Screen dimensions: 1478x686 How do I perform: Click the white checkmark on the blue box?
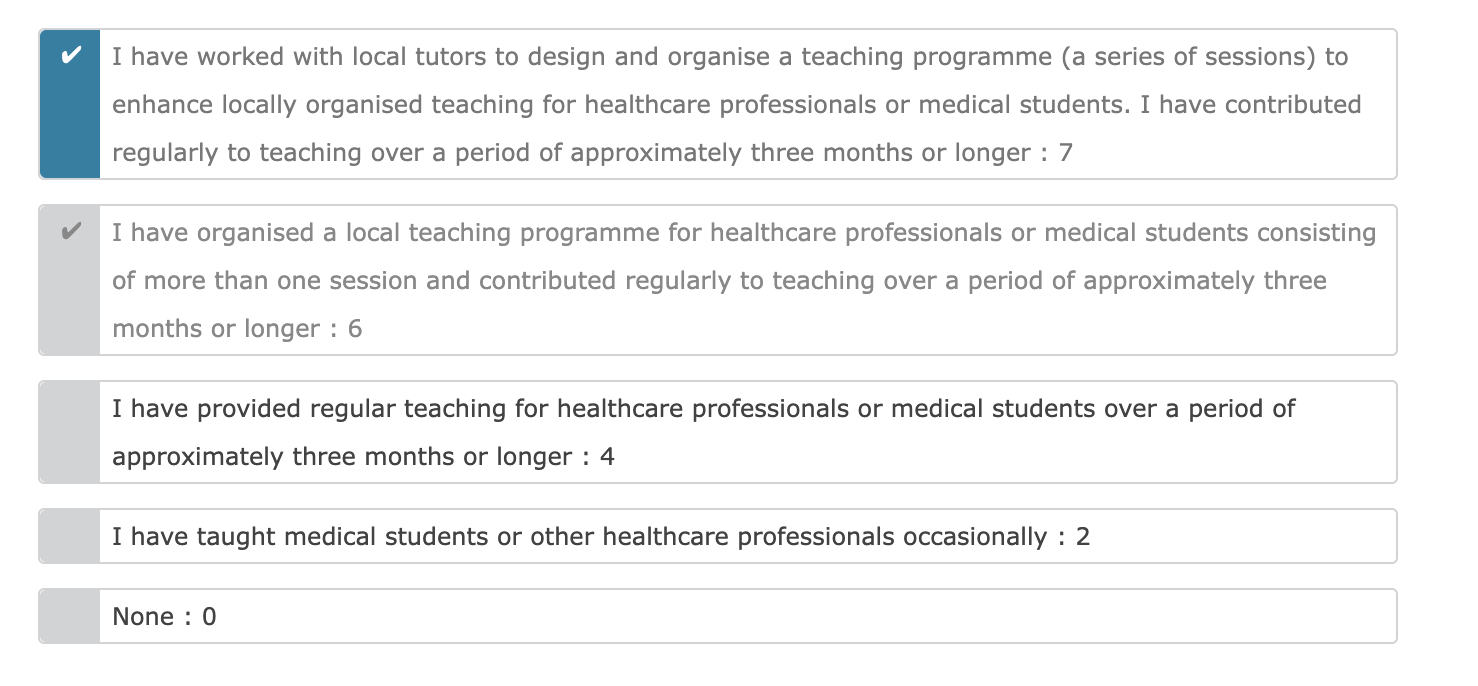pos(70,56)
